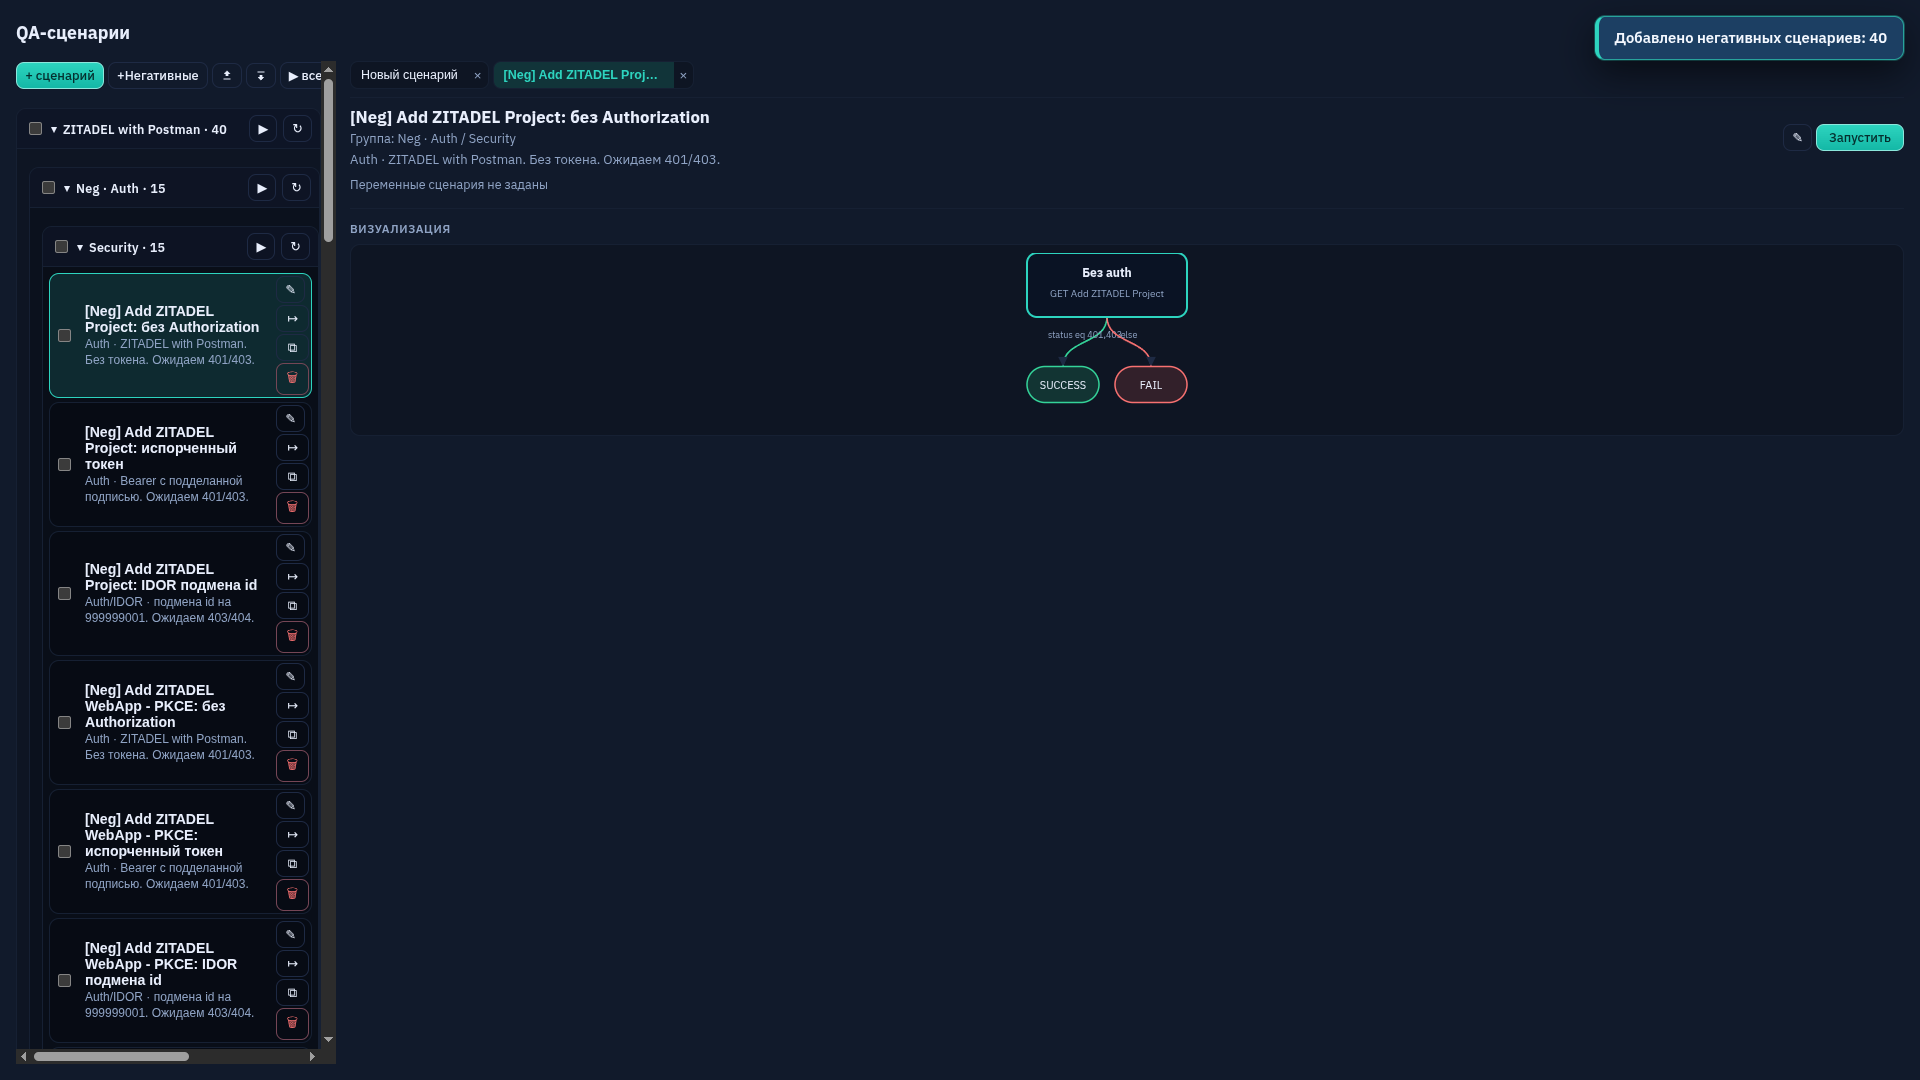Collapse the Security · 15 tree group

coord(80,248)
